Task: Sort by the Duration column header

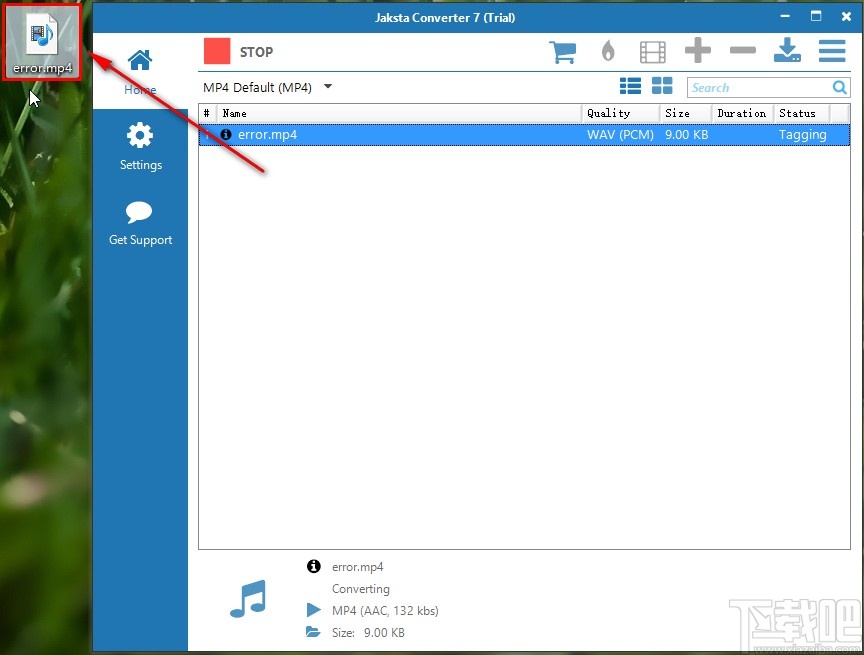Action: 742,113
